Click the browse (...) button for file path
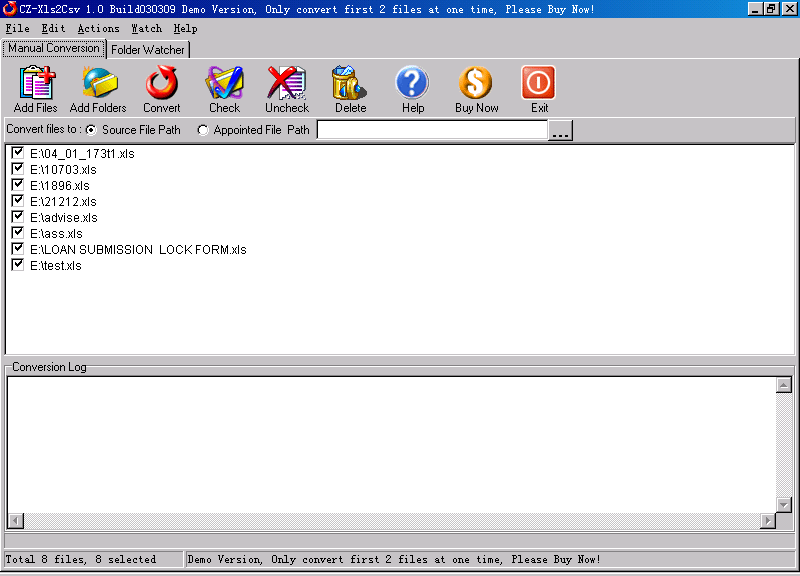Image resolution: width=800 pixels, height=576 pixels. pos(560,130)
